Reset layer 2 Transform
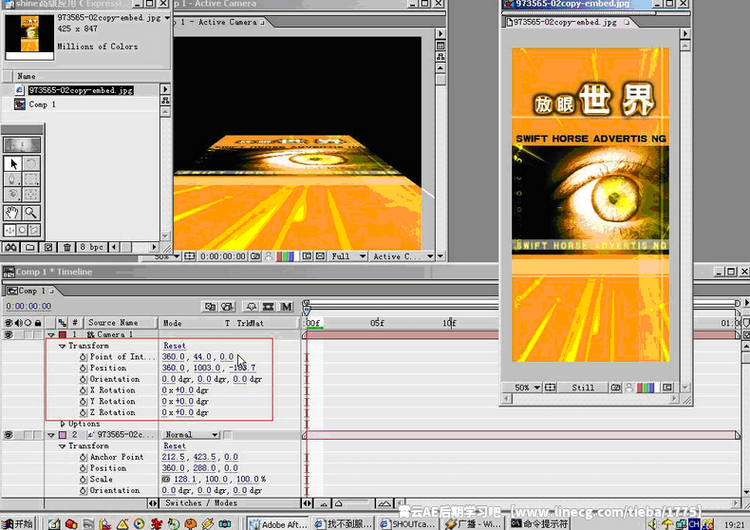Screen dimensions: 750x530 [x=175, y=446]
